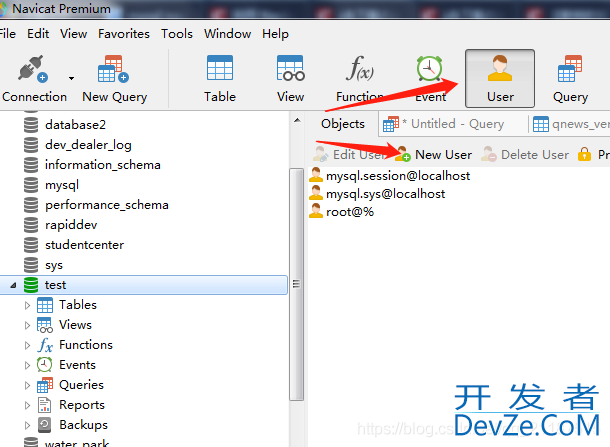610x447 pixels.
Task: Open the View objects toolbar button
Action: coord(290,79)
